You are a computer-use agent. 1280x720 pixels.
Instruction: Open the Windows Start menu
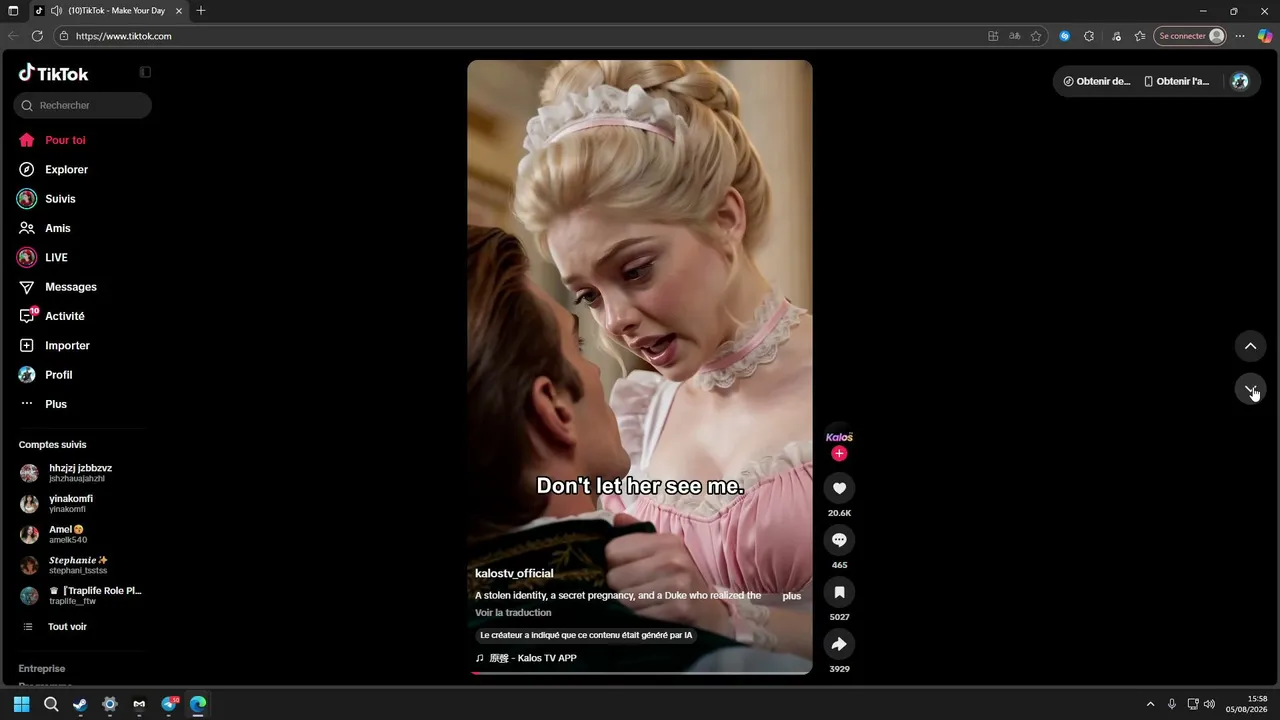[22, 704]
